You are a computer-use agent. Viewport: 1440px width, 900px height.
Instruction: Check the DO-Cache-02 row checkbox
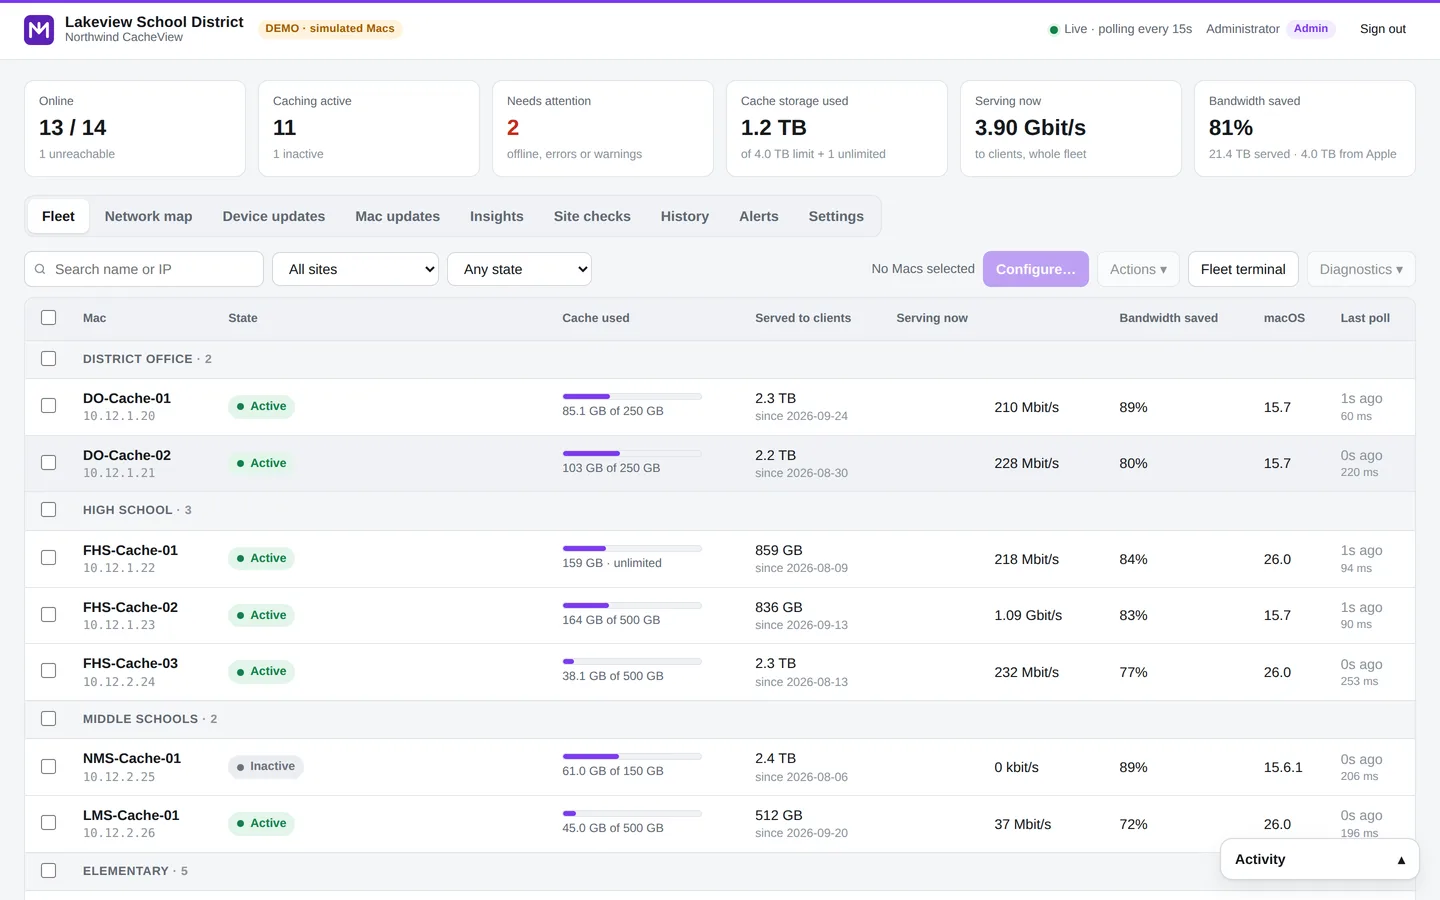tap(48, 463)
